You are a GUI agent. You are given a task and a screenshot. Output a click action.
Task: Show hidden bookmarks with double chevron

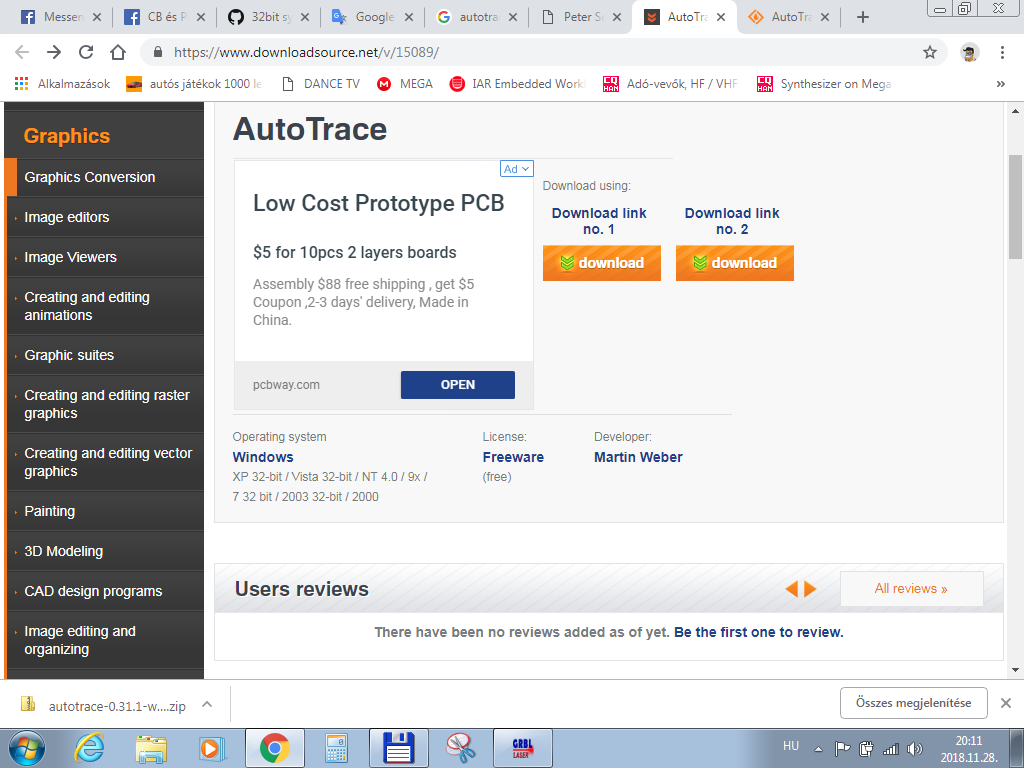pos(1000,84)
